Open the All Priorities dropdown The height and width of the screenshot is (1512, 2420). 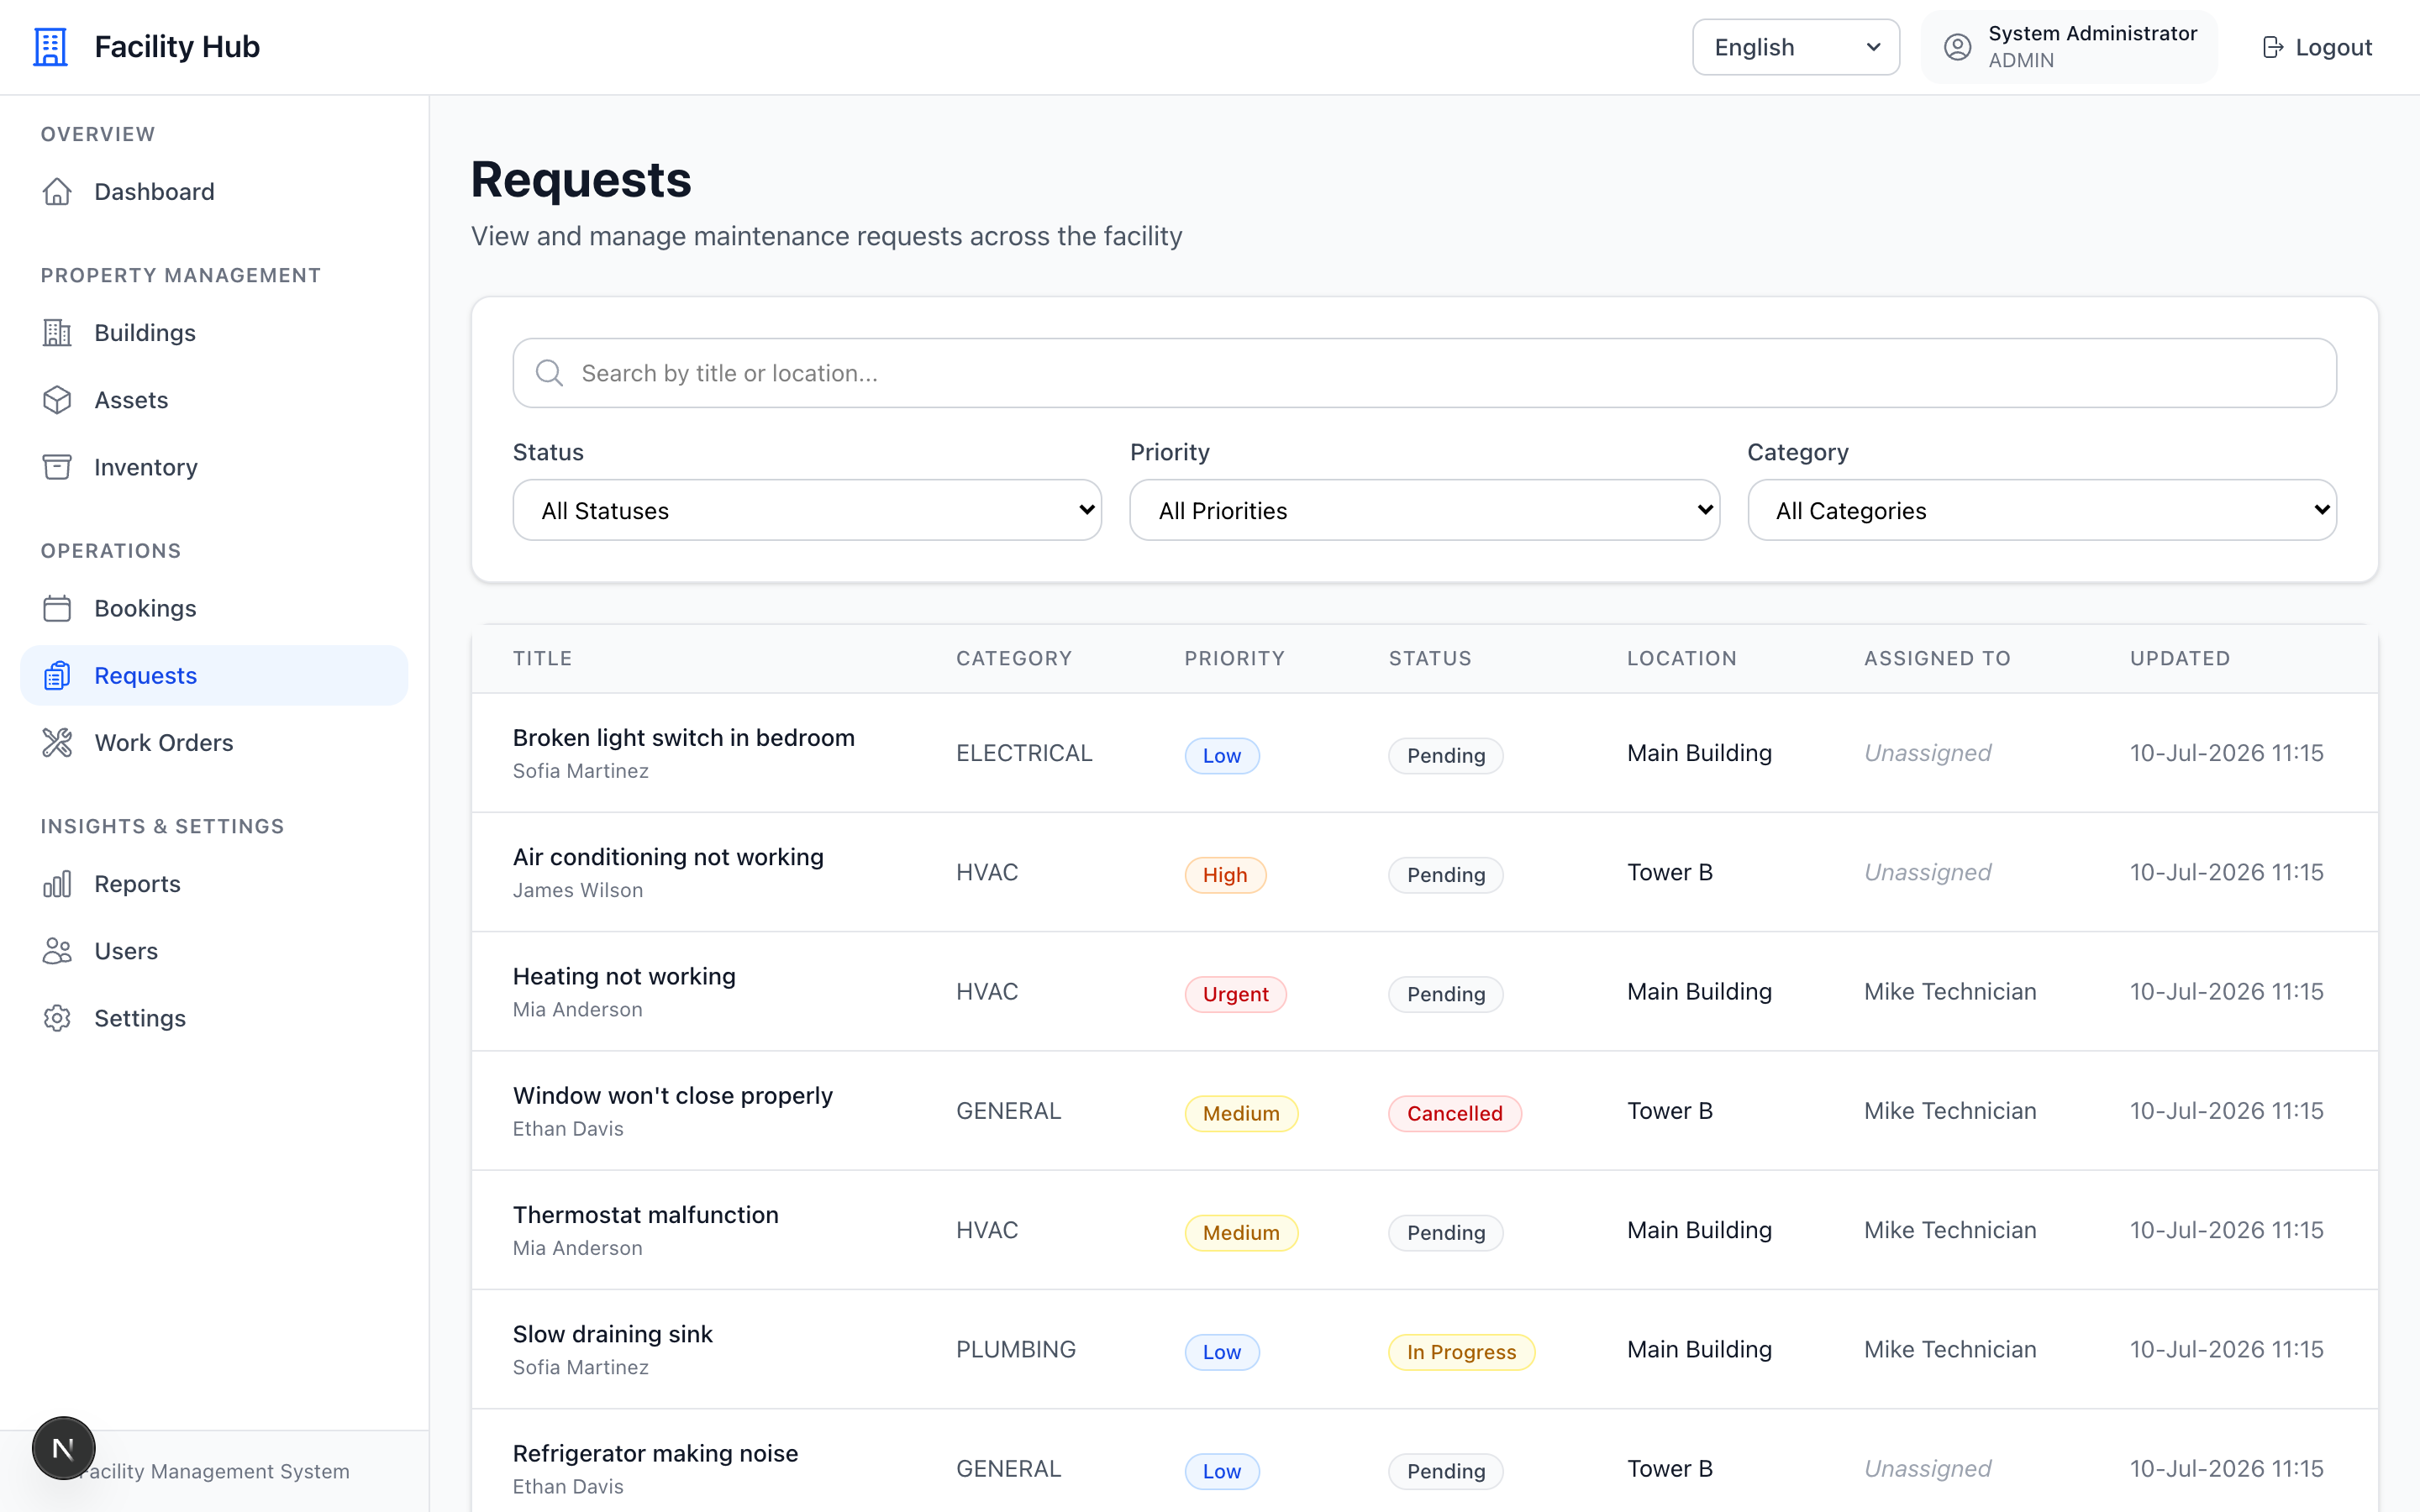1424,510
